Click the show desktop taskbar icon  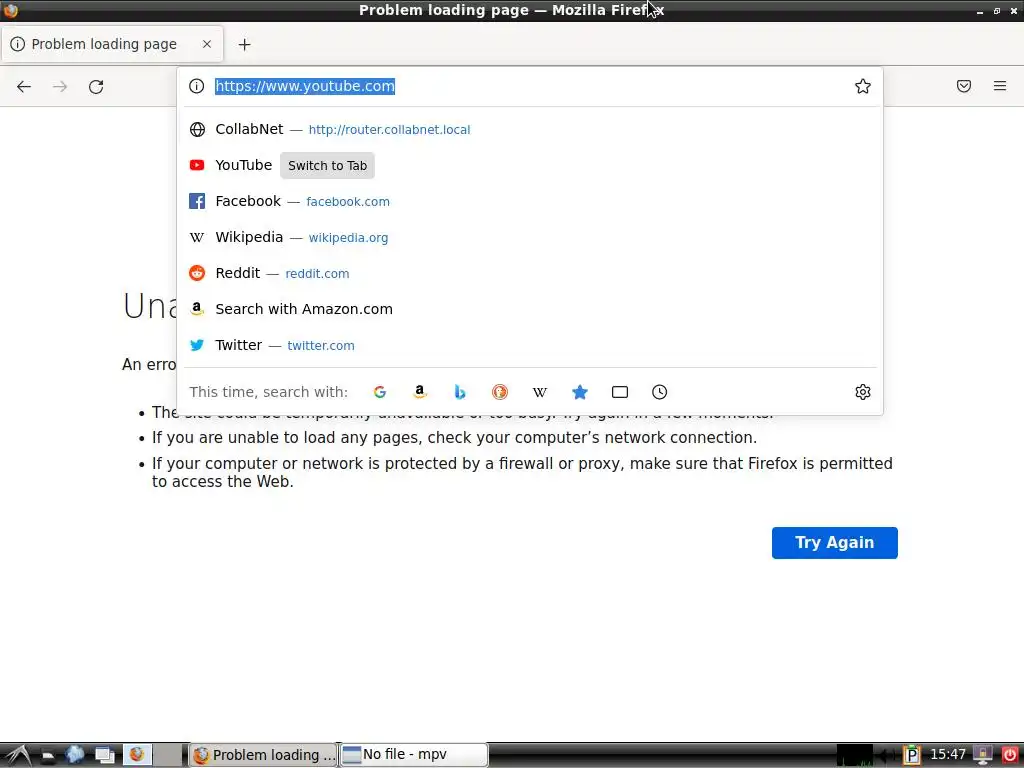104,756
